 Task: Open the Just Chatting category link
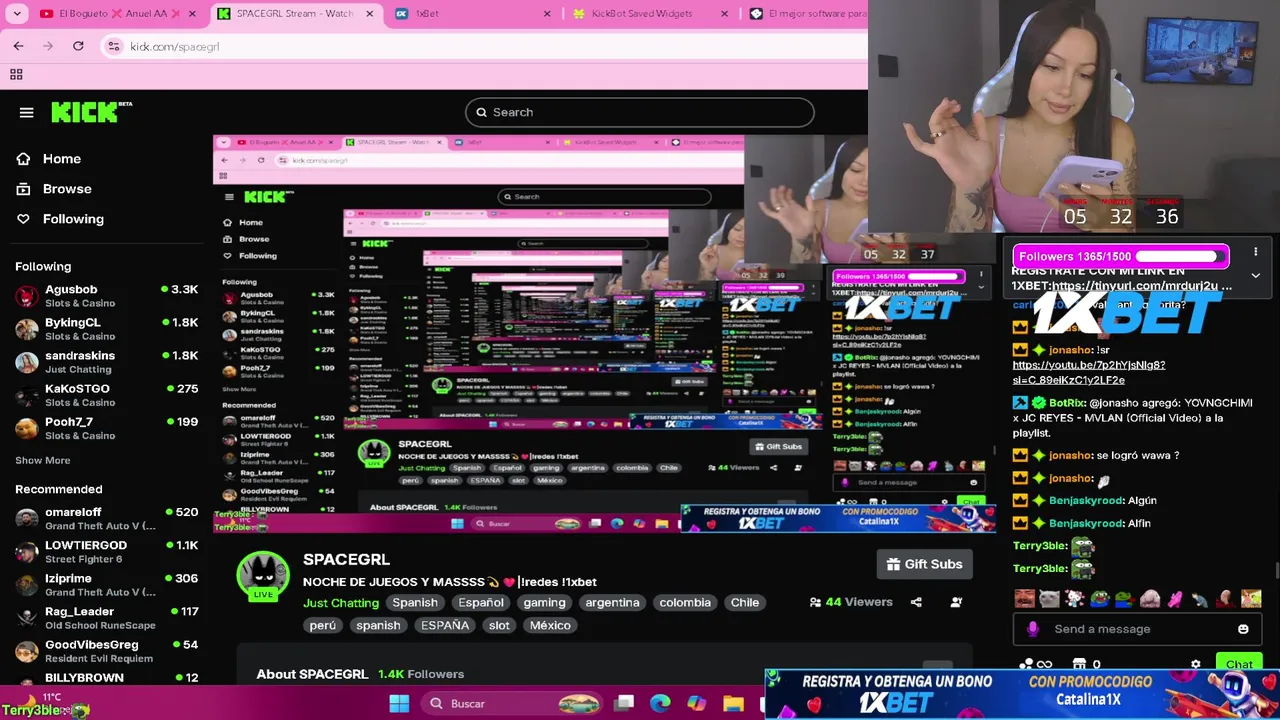coord(341,602)
